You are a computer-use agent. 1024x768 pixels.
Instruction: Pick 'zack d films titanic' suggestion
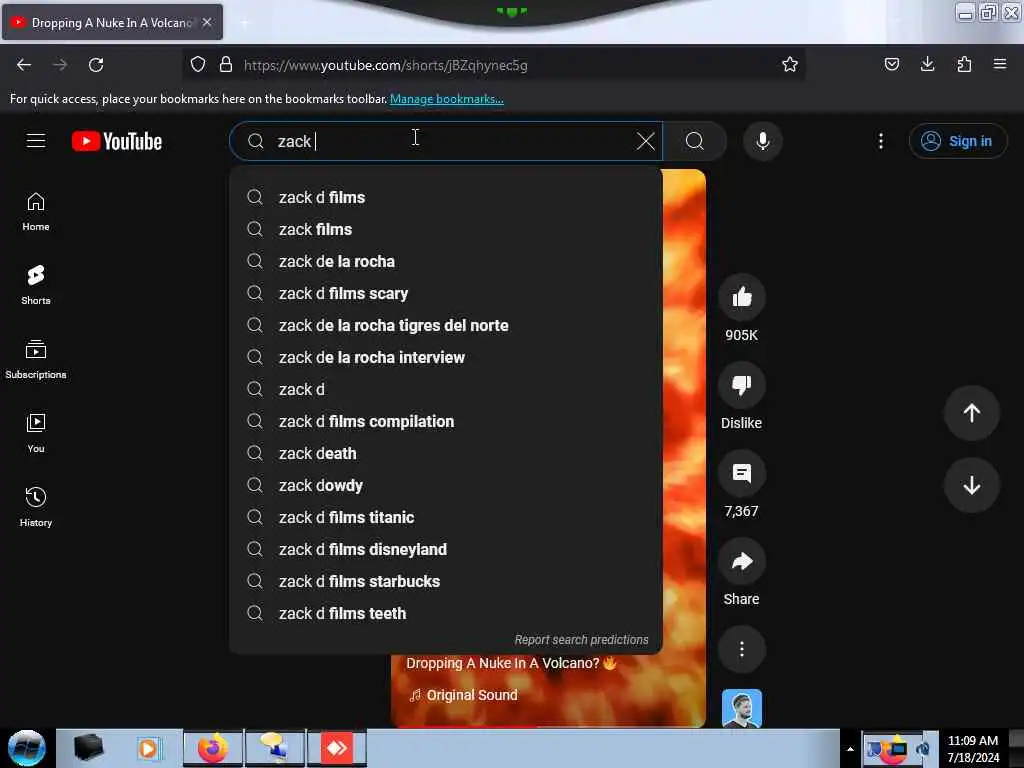(x=445, y=517)
